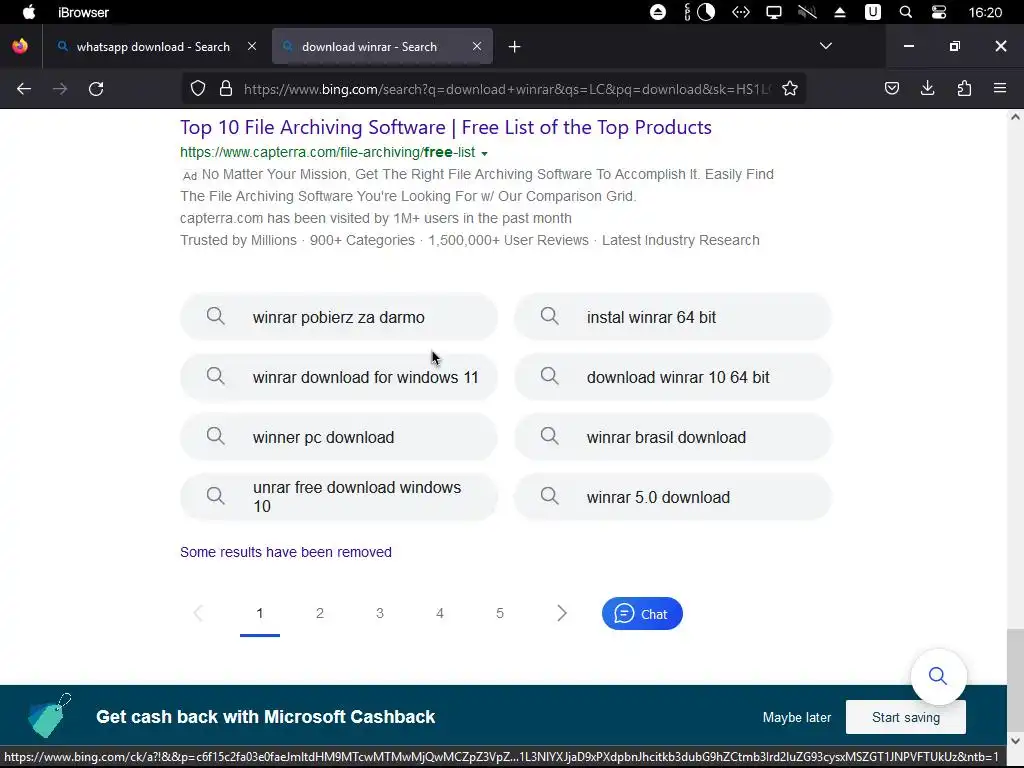Open the shield tracking protection icon

[198, 89]
